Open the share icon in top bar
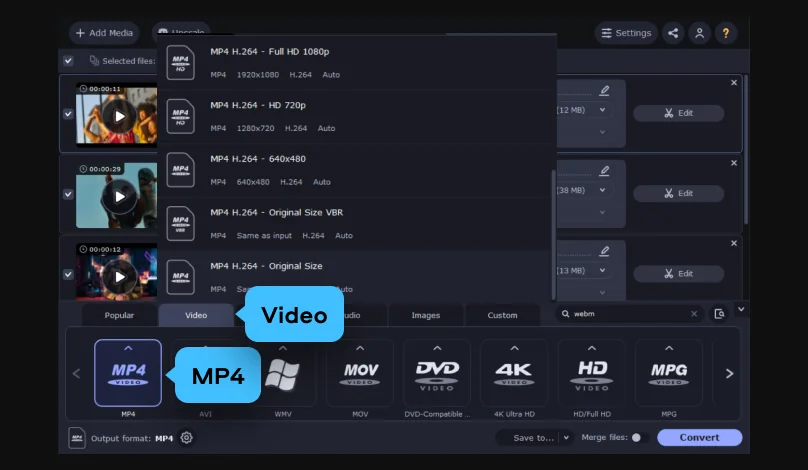This screenshot has height=470, width=808. (x=673, y=33)
